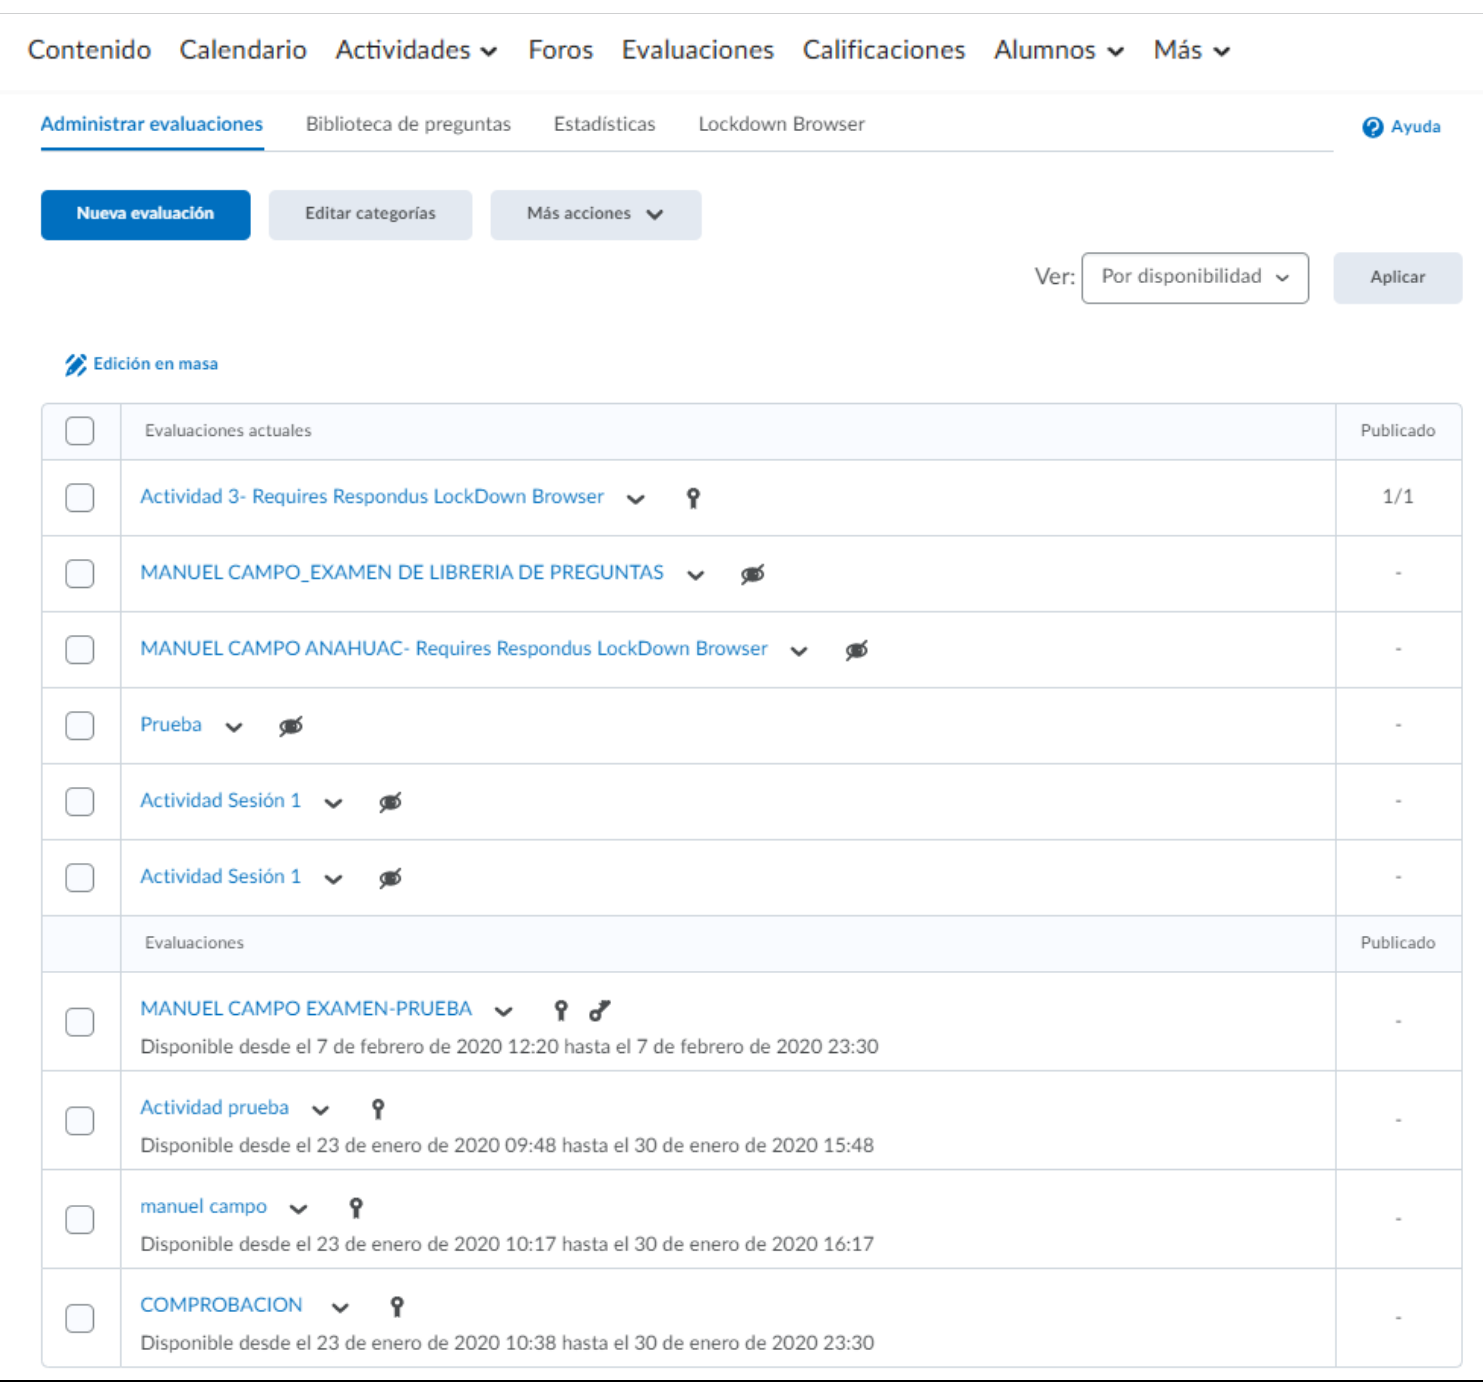Expand the context menu arrow for manuel campo
This screenshot has width=1483, height=1382.
tap(298, 1209)
